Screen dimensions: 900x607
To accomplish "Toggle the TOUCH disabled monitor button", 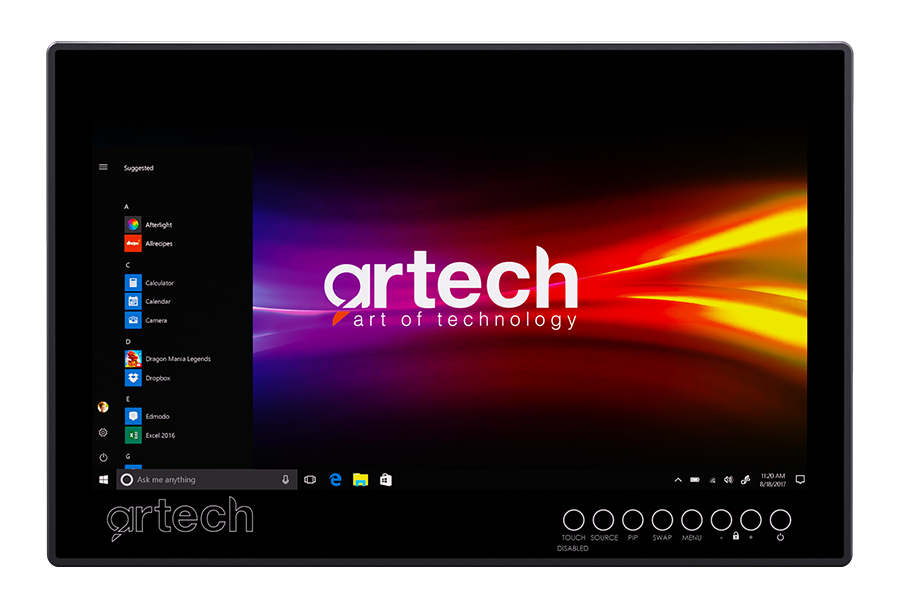I will (573, 520).
